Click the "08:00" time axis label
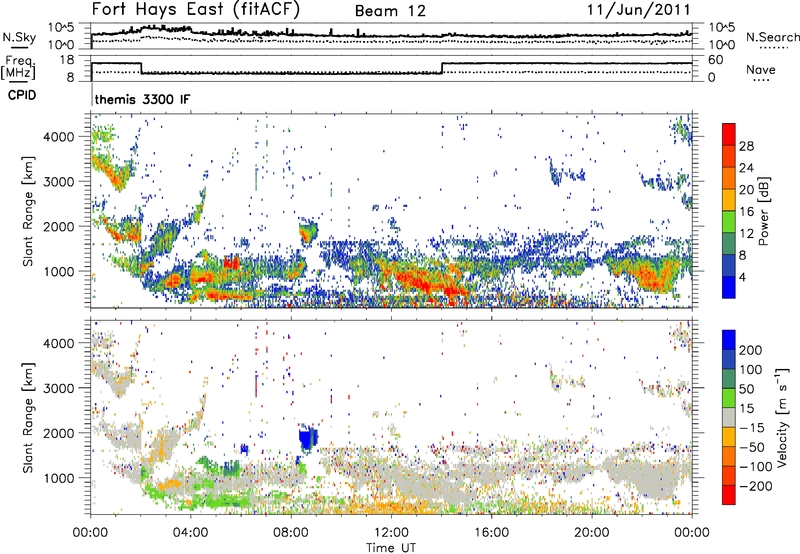Image resolution: width=800 pixels, height=554 pixels. [x=291, y=533]
